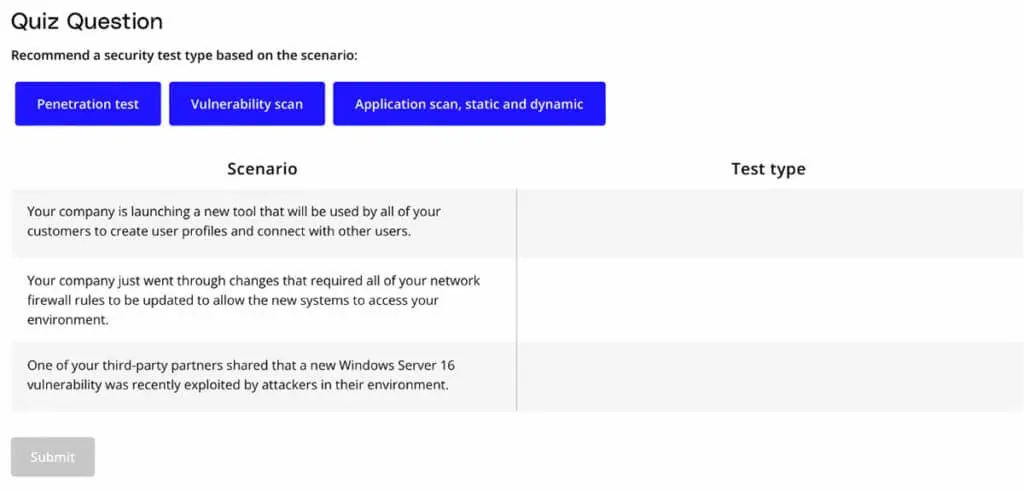Click the test type cell for Windows Server 16 scenario
The width and height of the screenshot is (1024, 491).
(771, 377)
